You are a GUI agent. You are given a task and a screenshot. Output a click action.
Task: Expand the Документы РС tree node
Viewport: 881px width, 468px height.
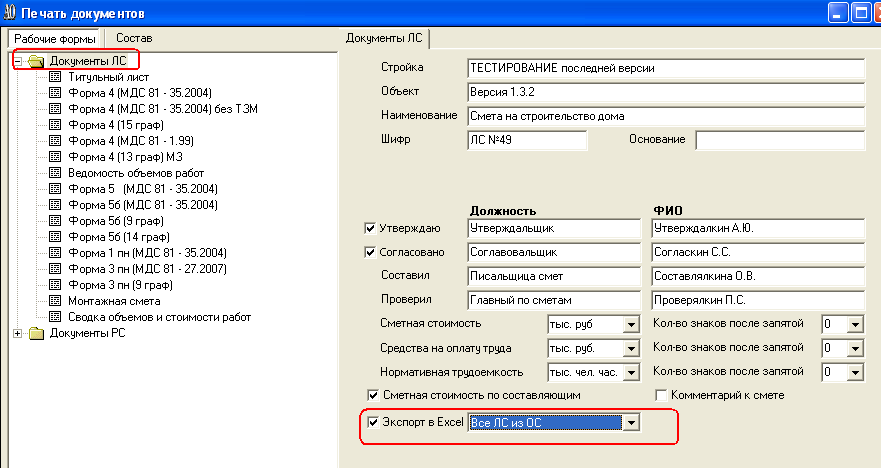(x=18, y=333)
